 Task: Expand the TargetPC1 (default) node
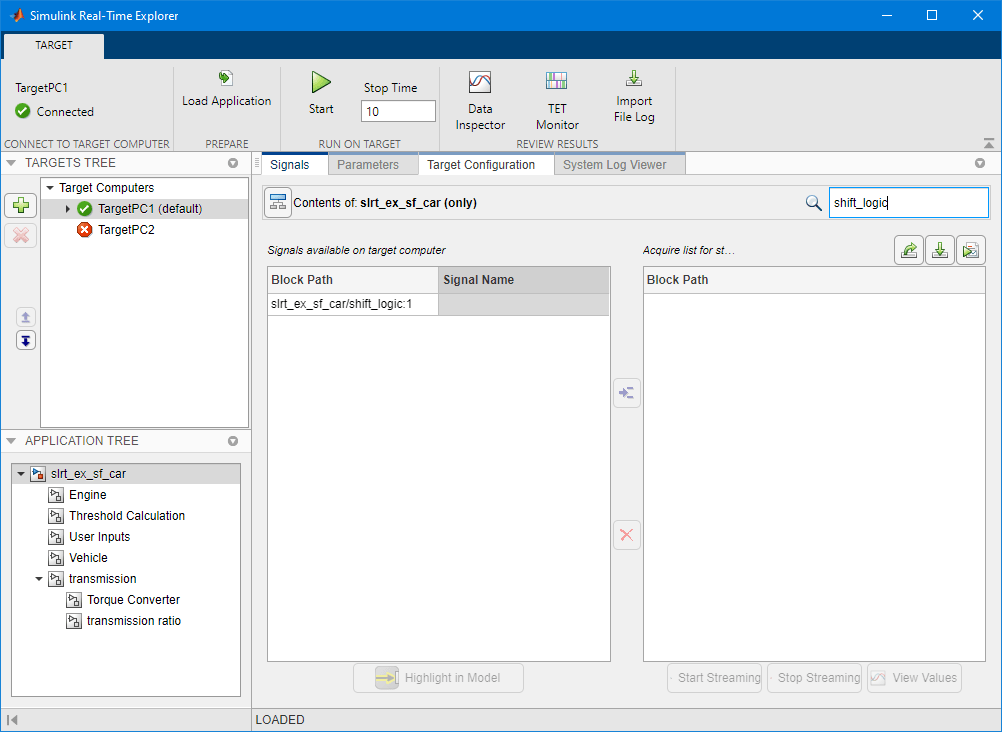point(68,209)
